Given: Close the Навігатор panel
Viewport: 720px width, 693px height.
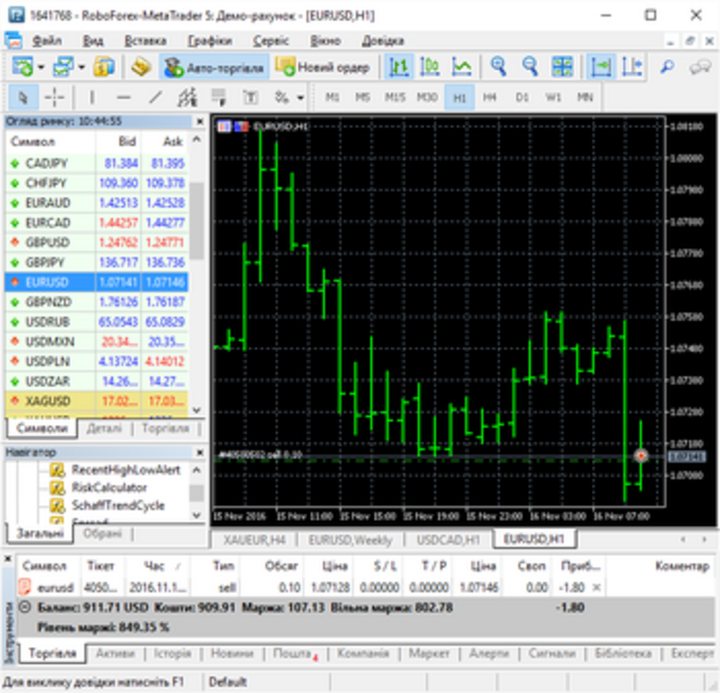Looking at the screenshot, I should pyautogui.click(x=200, y=453).
